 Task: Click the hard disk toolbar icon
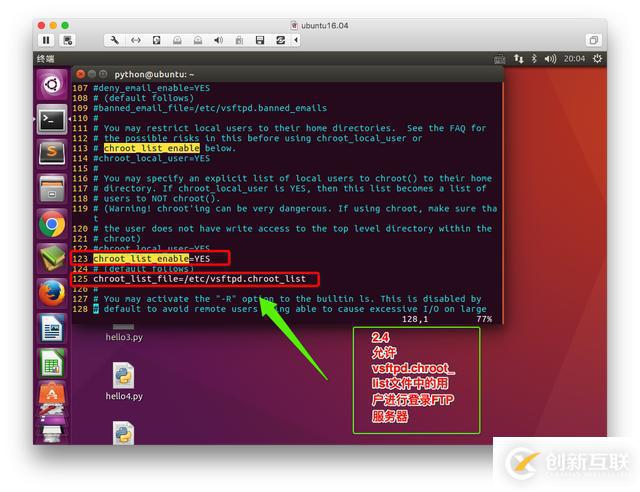pyautogui.click(x=156, y=40)
